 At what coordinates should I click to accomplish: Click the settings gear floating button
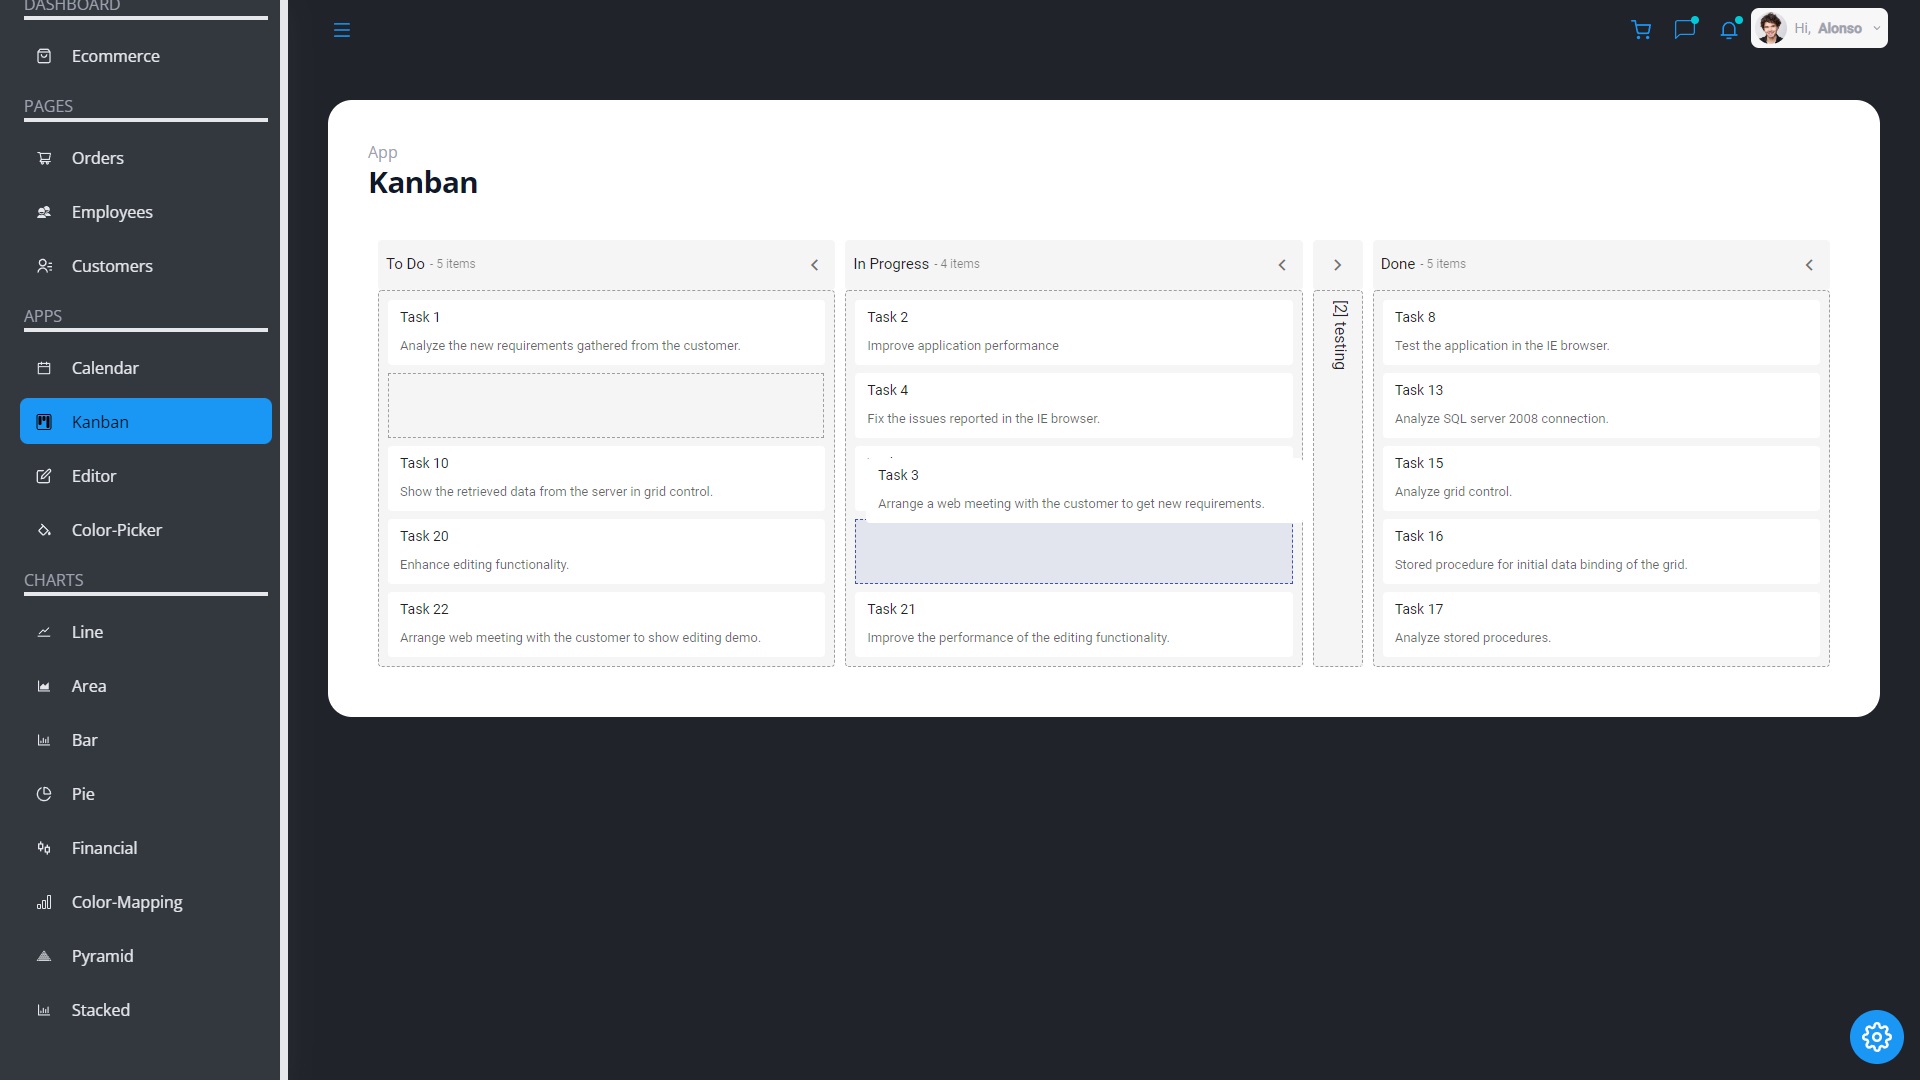click(1876, 1037)
